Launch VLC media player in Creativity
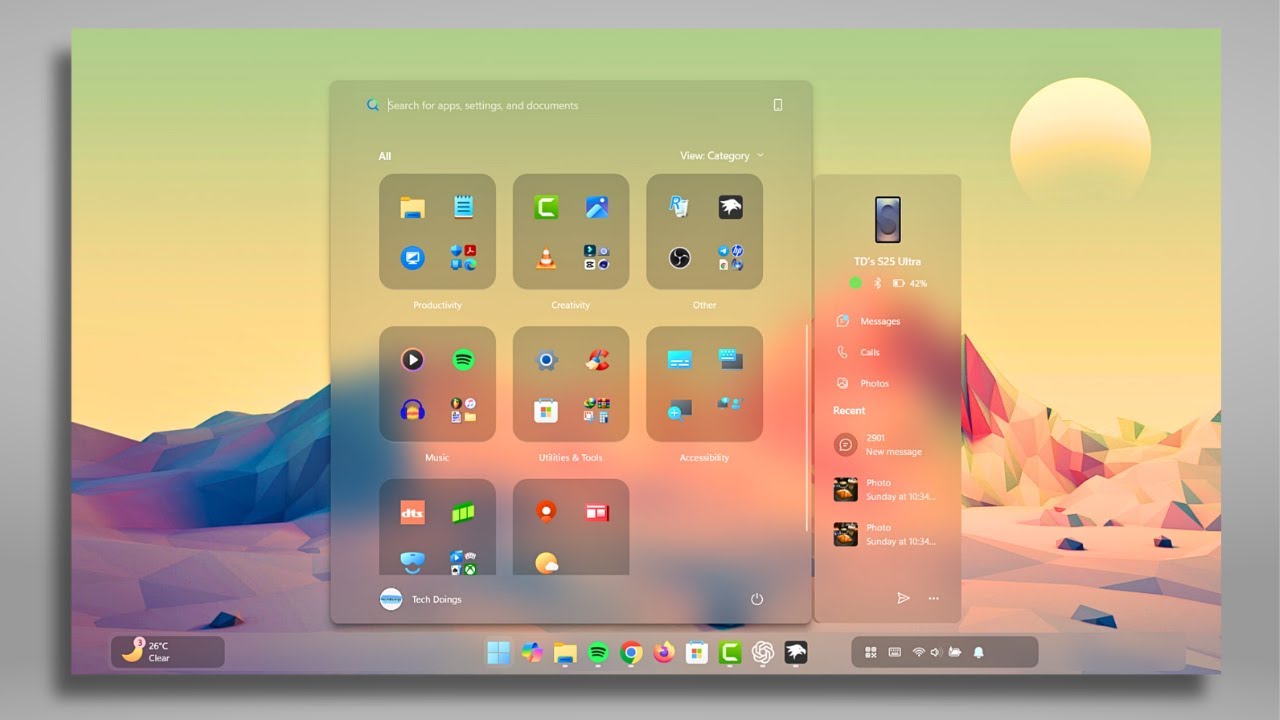 [546, 258]
